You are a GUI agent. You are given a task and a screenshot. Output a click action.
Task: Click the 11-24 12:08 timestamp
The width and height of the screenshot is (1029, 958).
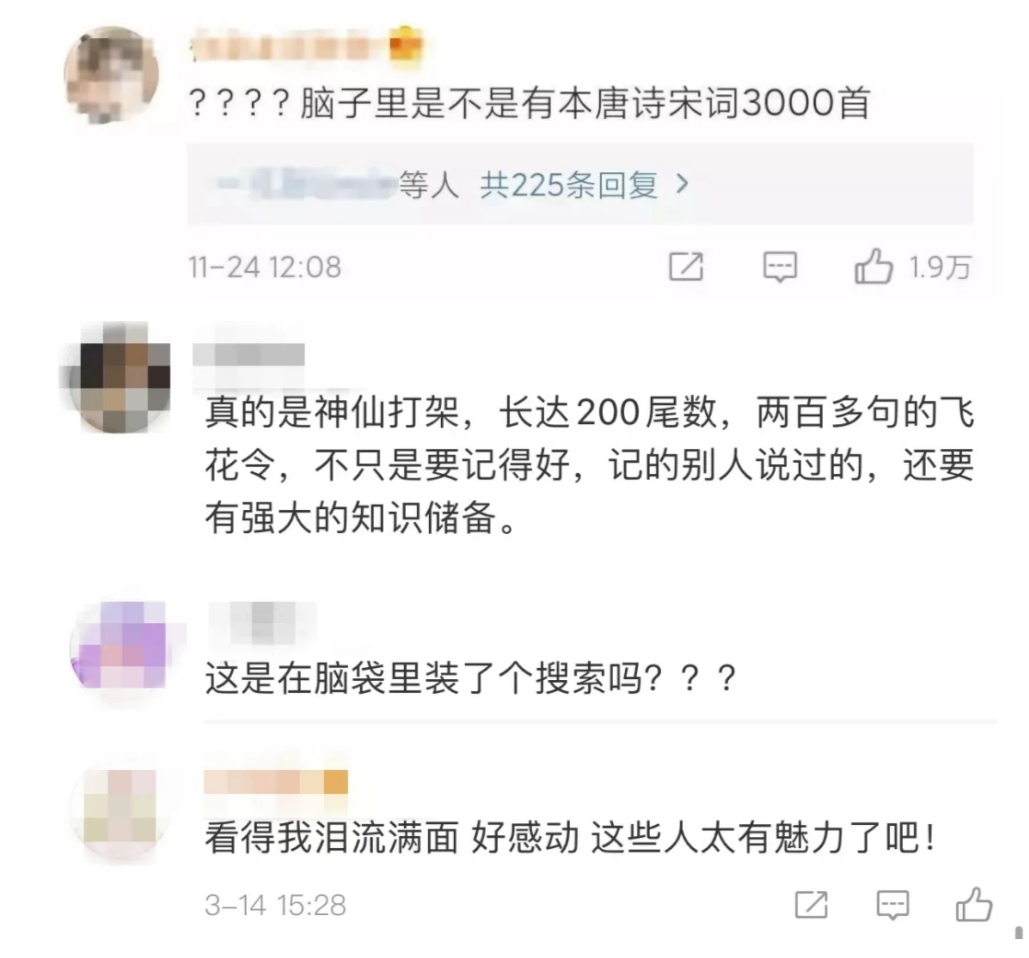pyautogui.click(x=265, y=267)
